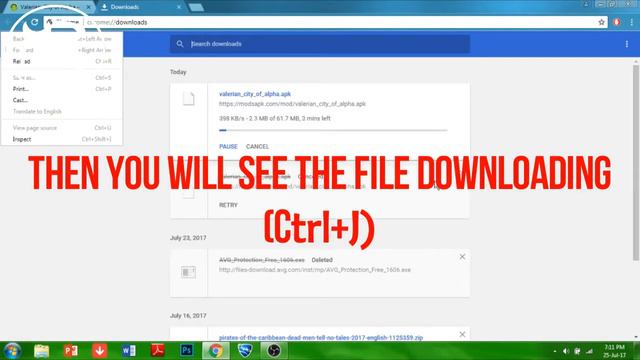Screen dimensions: 640x360
Task: Click the volume icon in system tray
Action: point(566,351)
